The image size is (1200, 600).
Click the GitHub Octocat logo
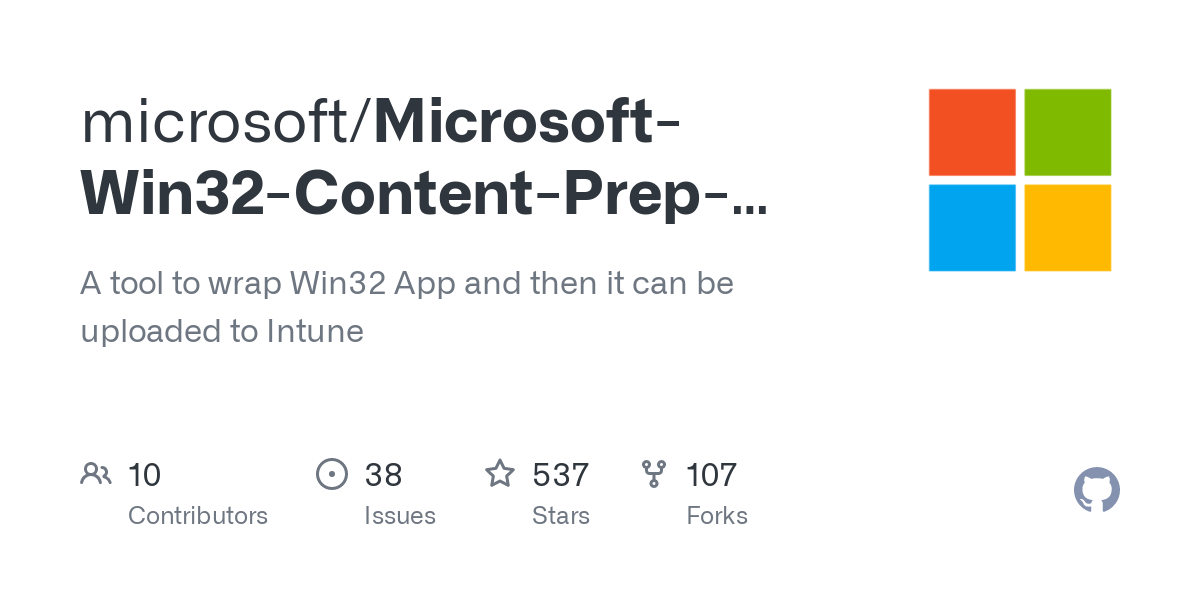pos(1097,490)
